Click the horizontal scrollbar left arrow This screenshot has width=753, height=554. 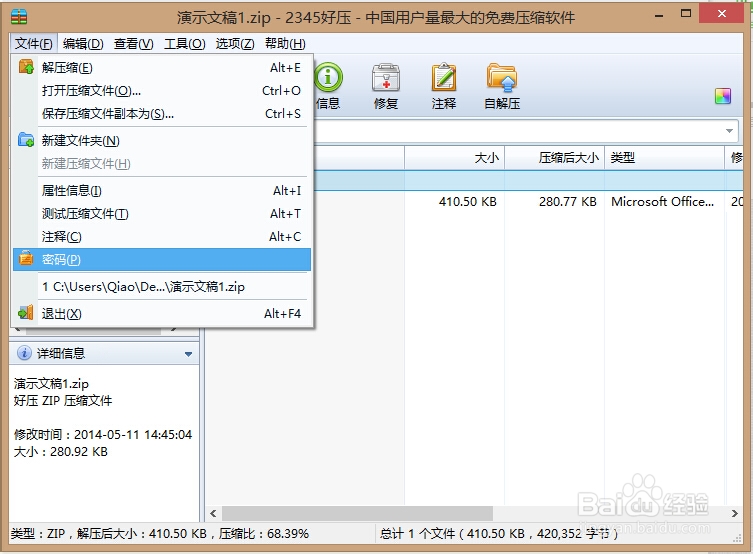213,514
